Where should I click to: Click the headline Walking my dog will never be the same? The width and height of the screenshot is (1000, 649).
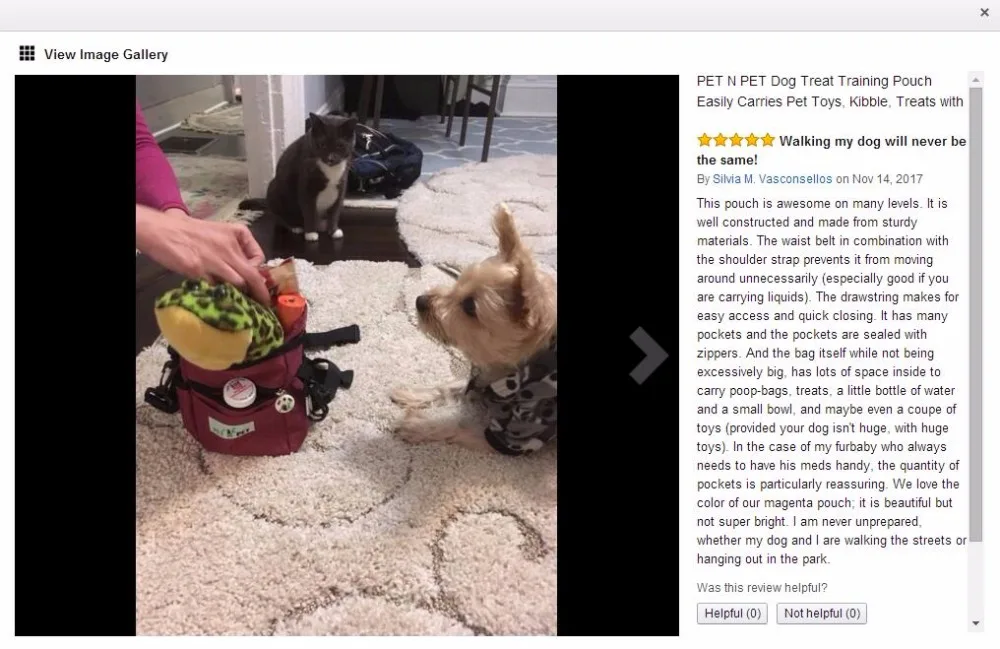coord(831,150)
